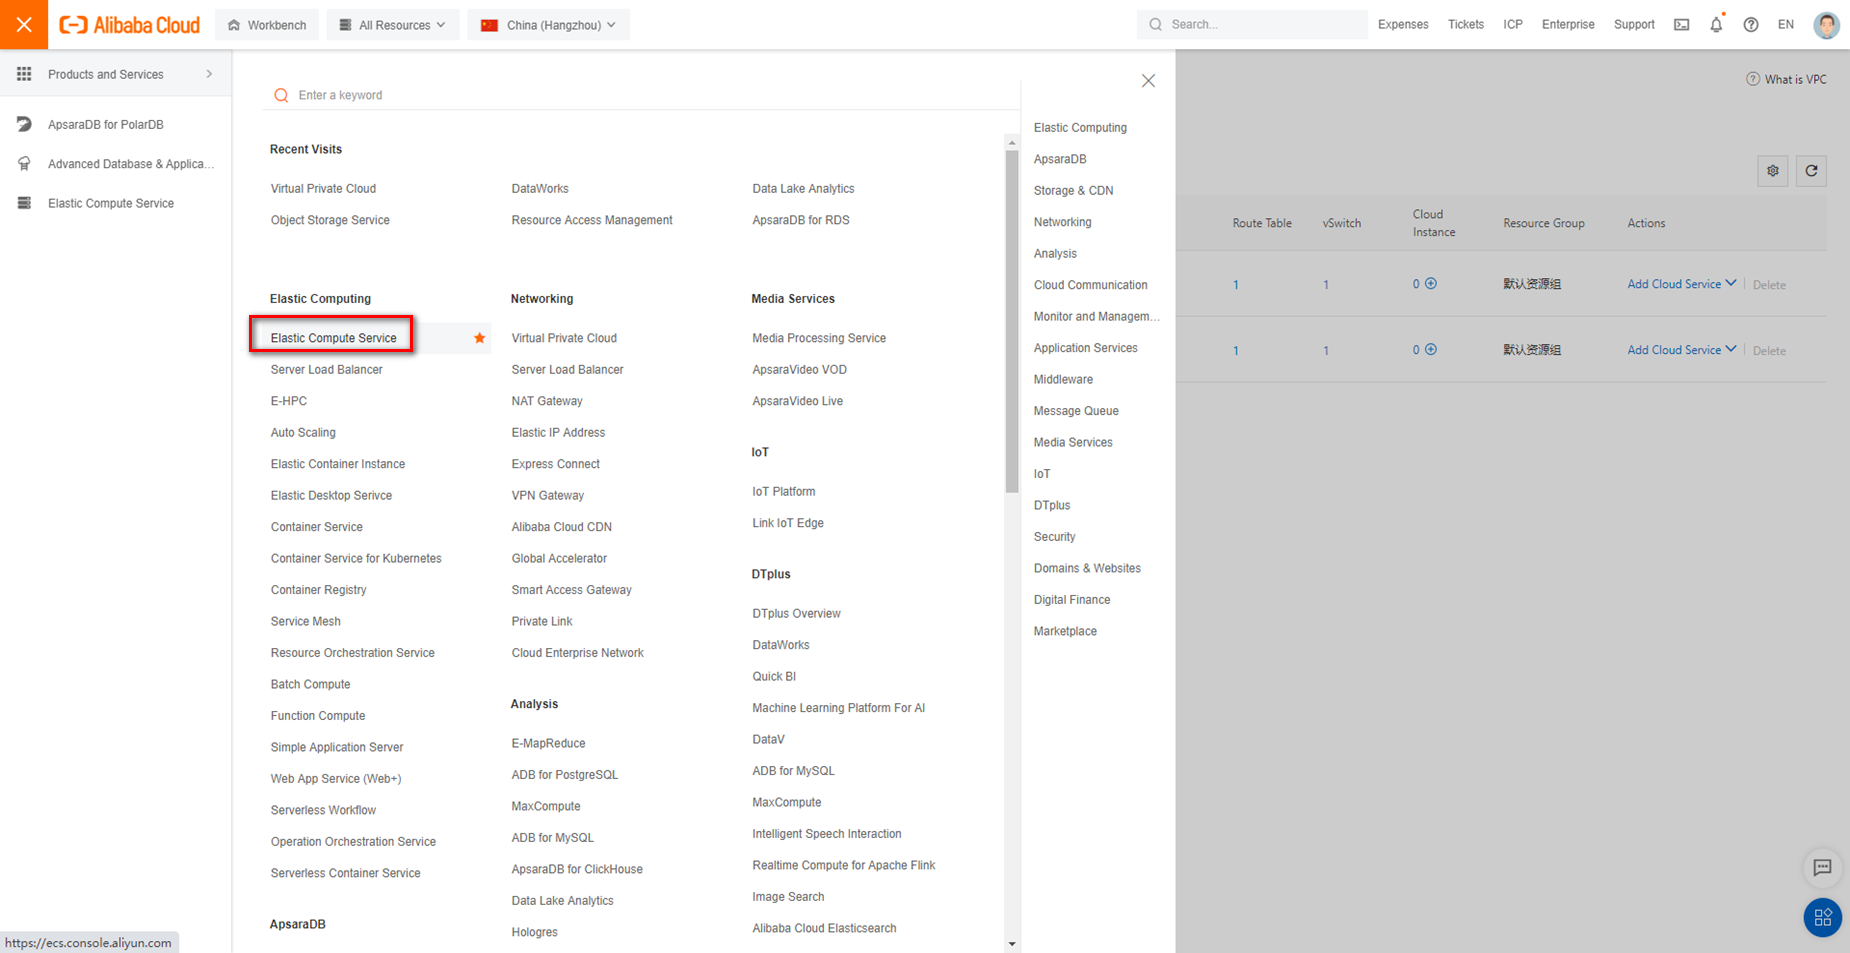Open the Workbench button

pos(267,25)
